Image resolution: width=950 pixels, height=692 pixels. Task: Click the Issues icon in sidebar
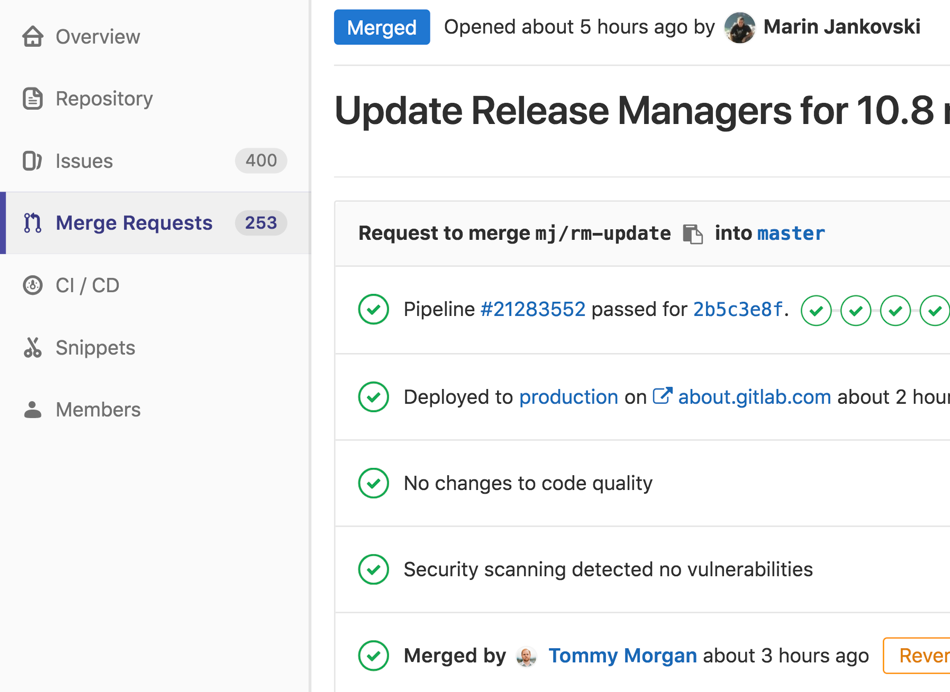32,160
